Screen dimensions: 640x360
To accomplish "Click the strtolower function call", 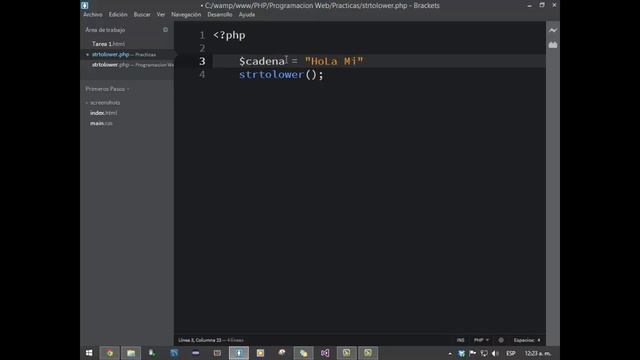I will pos(271,75).
